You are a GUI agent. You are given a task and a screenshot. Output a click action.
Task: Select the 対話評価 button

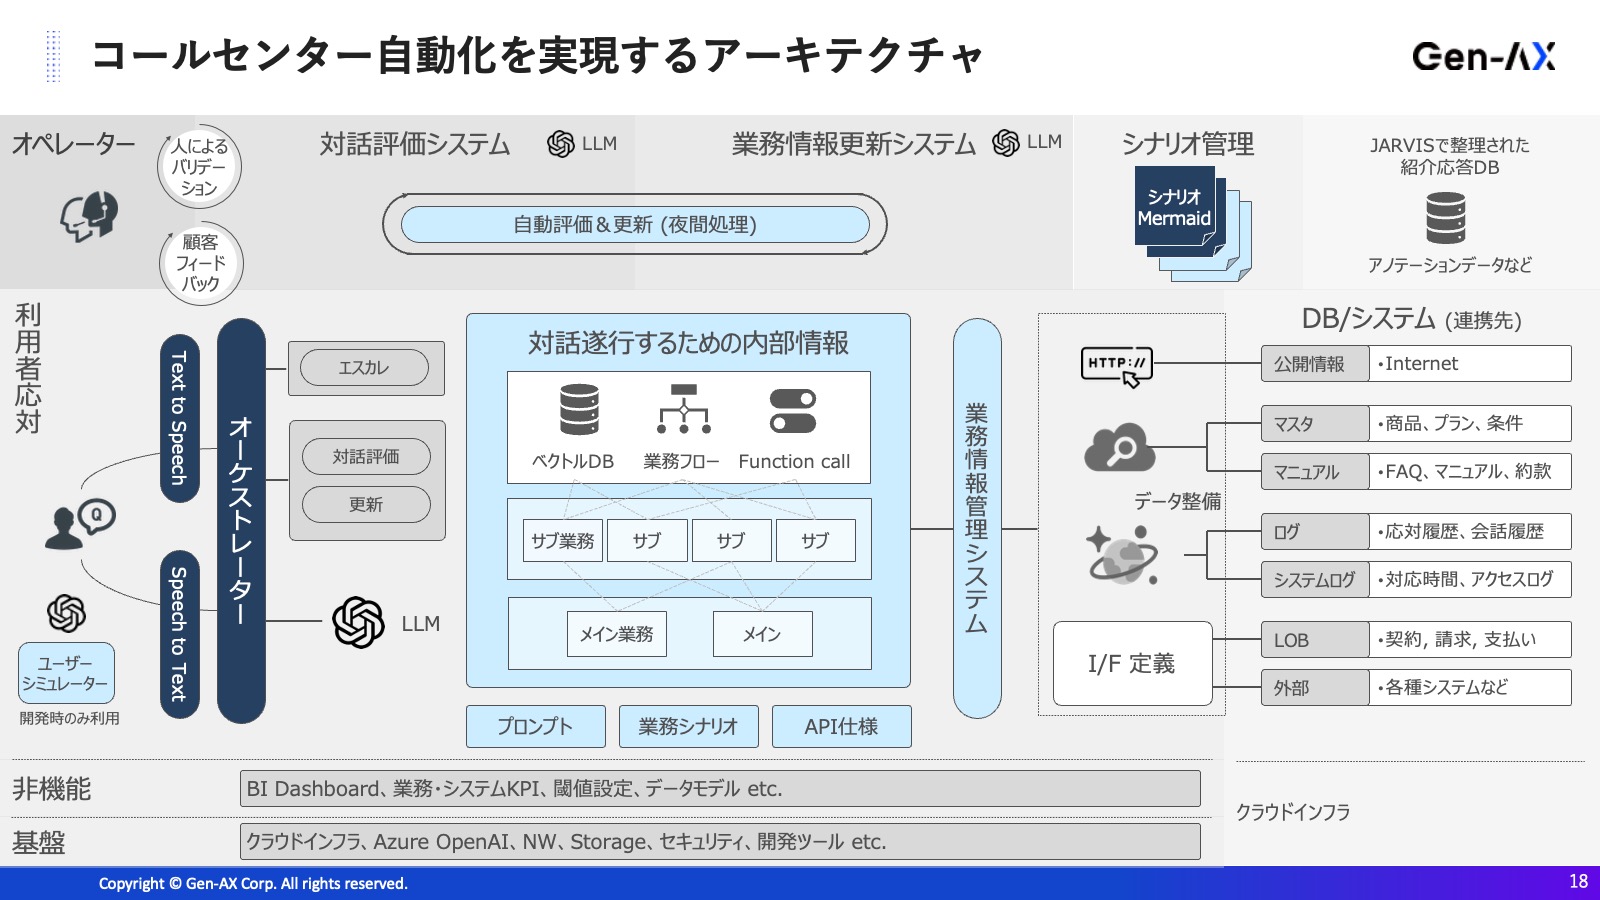point(366,457)
